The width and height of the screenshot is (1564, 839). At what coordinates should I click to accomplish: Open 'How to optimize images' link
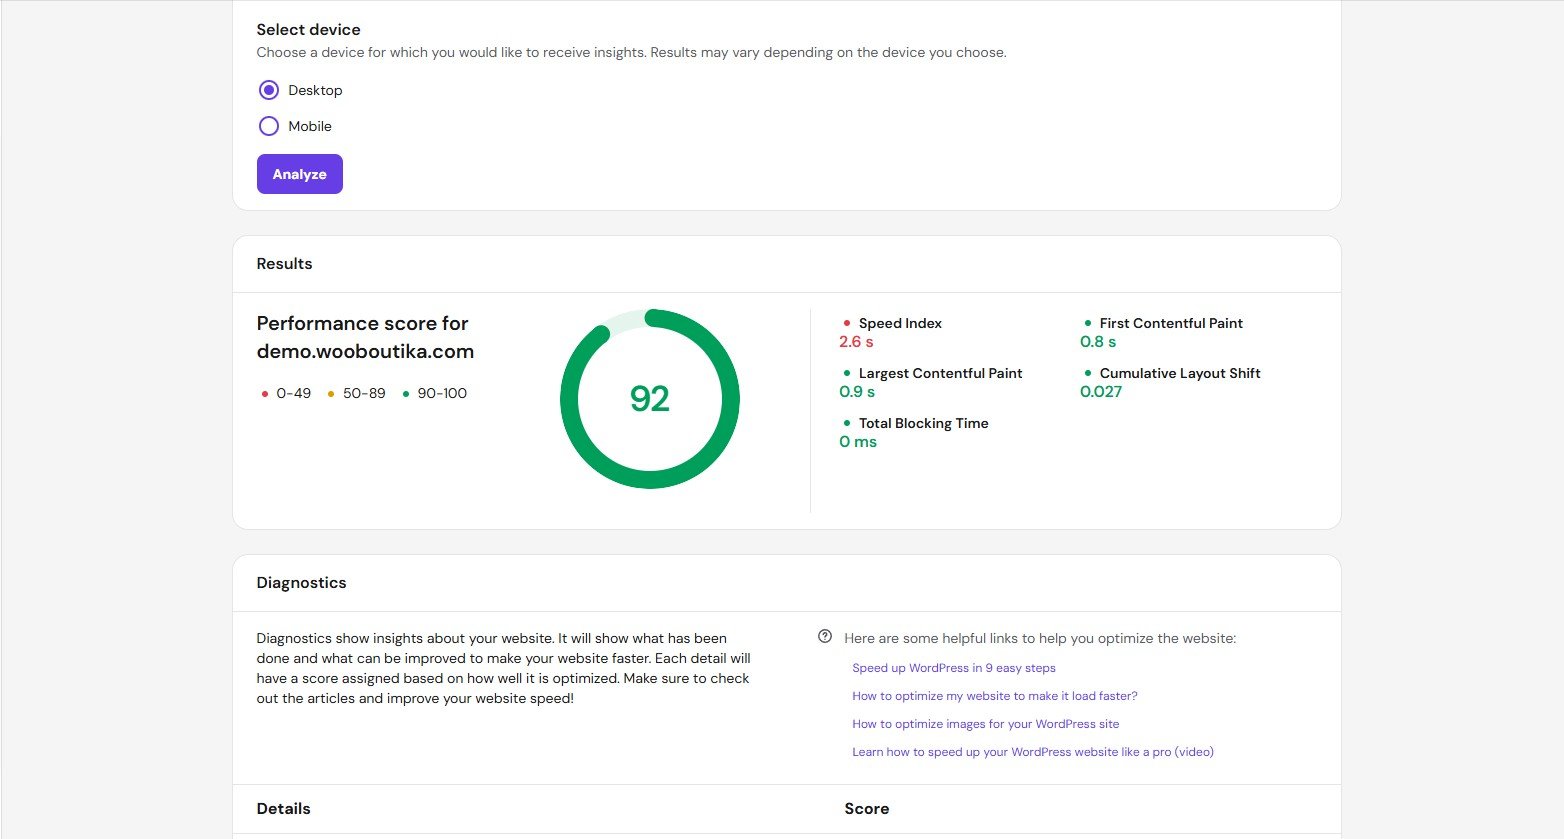985,724
